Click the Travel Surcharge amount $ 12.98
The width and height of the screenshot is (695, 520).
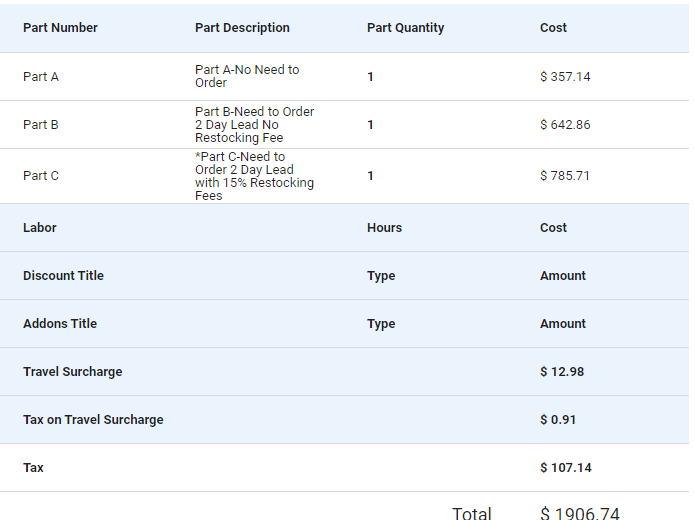point(562,371)
